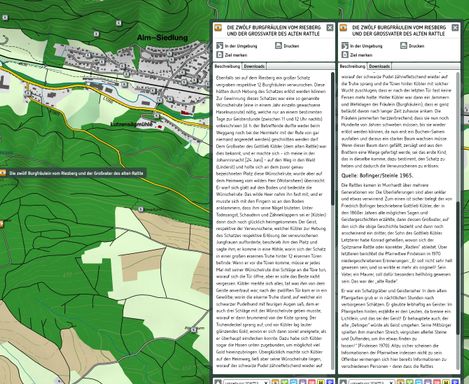Click orange legend icon in right panel header
This screenshot has width=469, height=384.
point(343,28)
